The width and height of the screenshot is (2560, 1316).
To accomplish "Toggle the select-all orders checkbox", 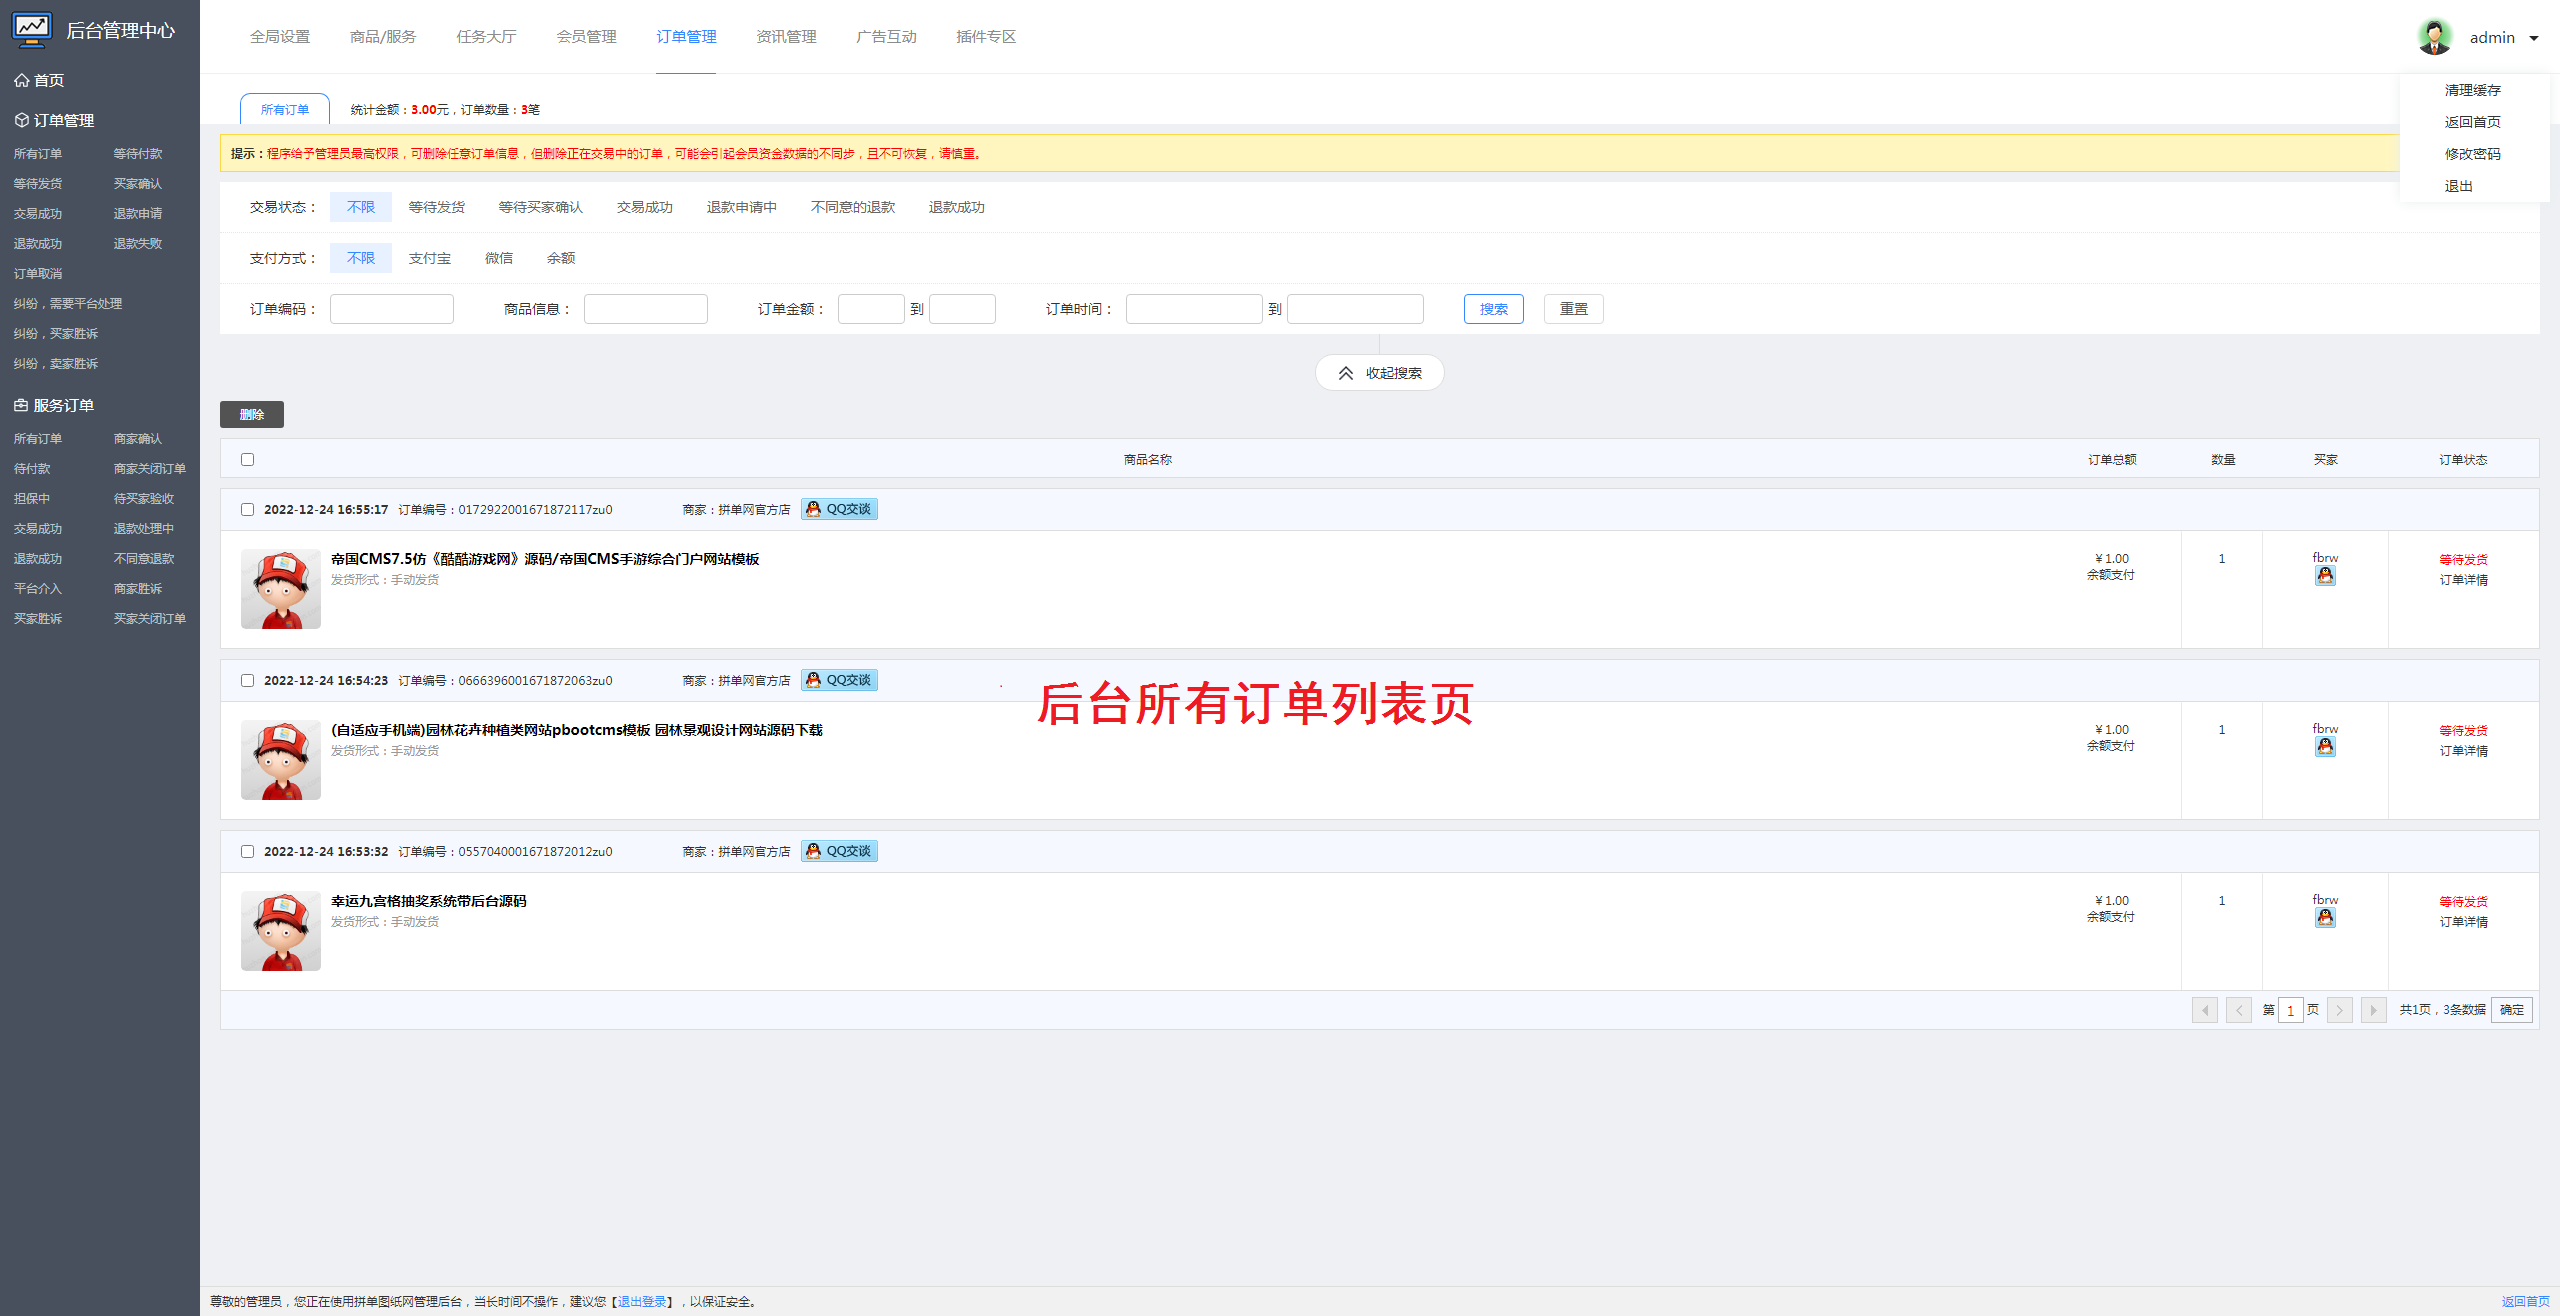I will tap(247, 460).
